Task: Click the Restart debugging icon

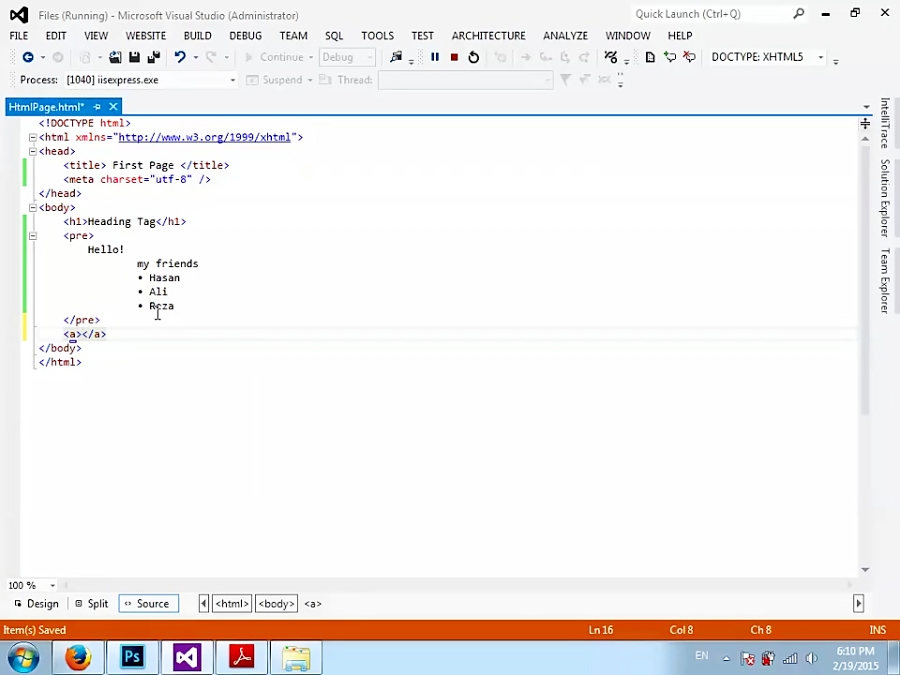Action: (473, 57)
